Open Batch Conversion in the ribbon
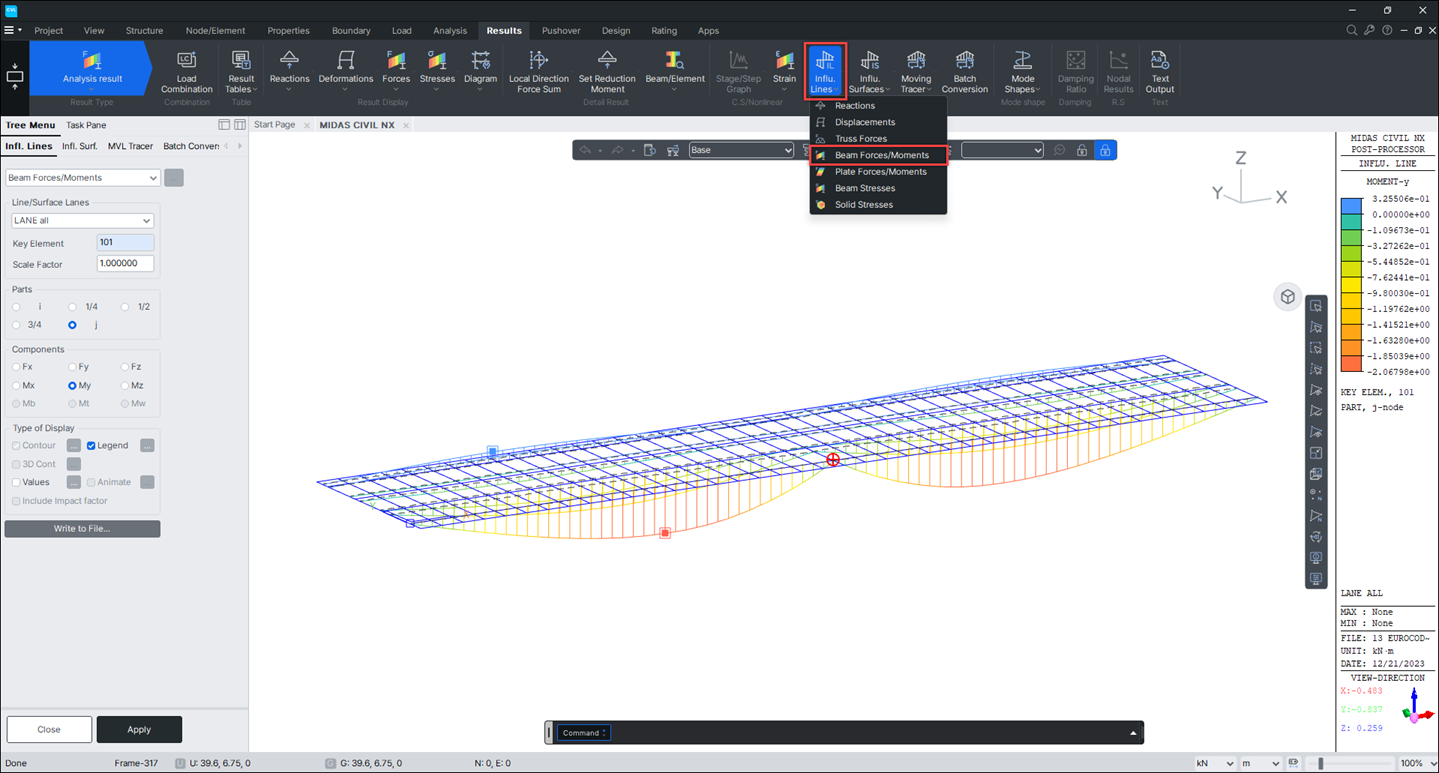This screenshot has height=773, width=1439. click(x=965, y=72)
